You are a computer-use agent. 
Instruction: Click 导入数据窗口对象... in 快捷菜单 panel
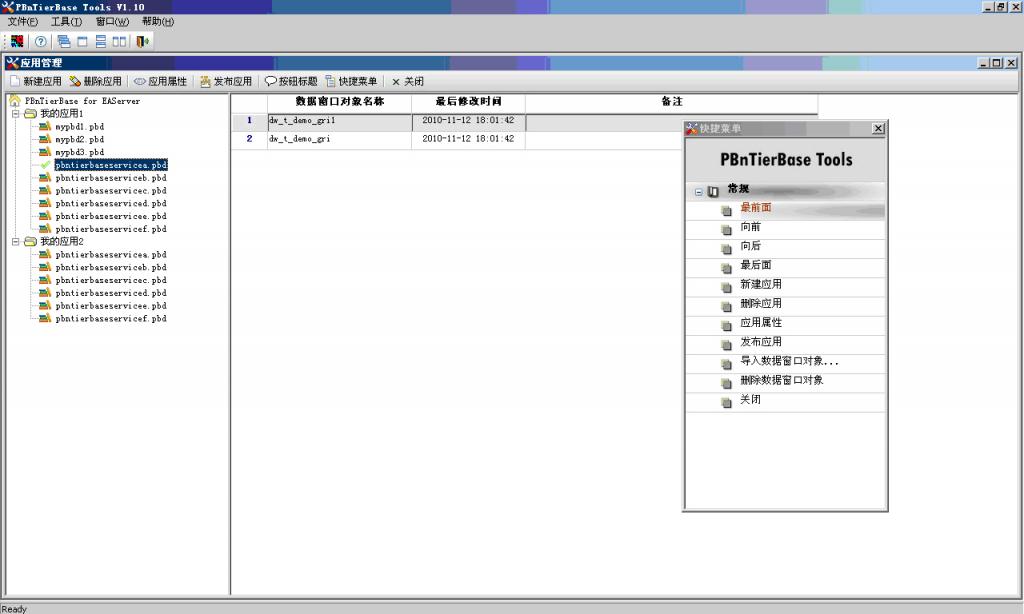pyautogui.click(x=789, y=361)
